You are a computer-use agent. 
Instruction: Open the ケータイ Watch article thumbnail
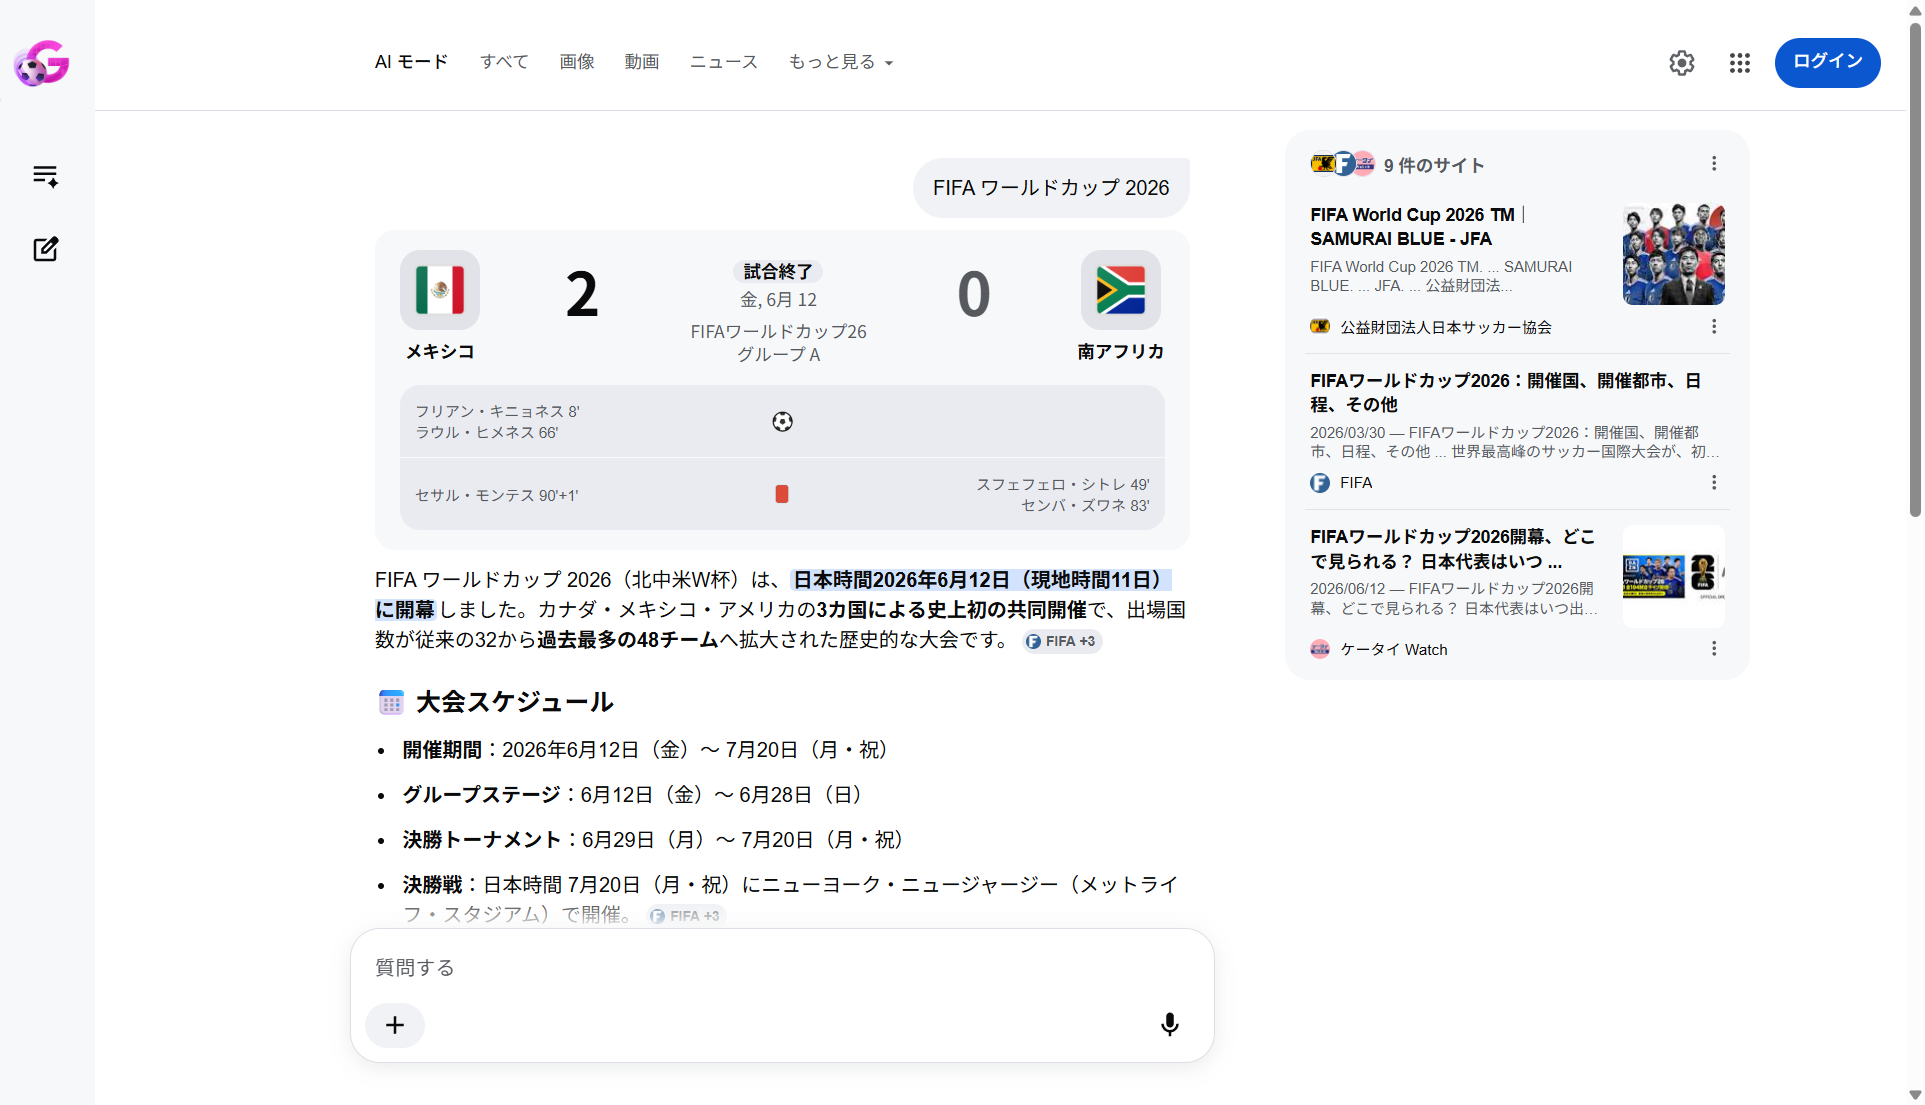point(1673,577)
